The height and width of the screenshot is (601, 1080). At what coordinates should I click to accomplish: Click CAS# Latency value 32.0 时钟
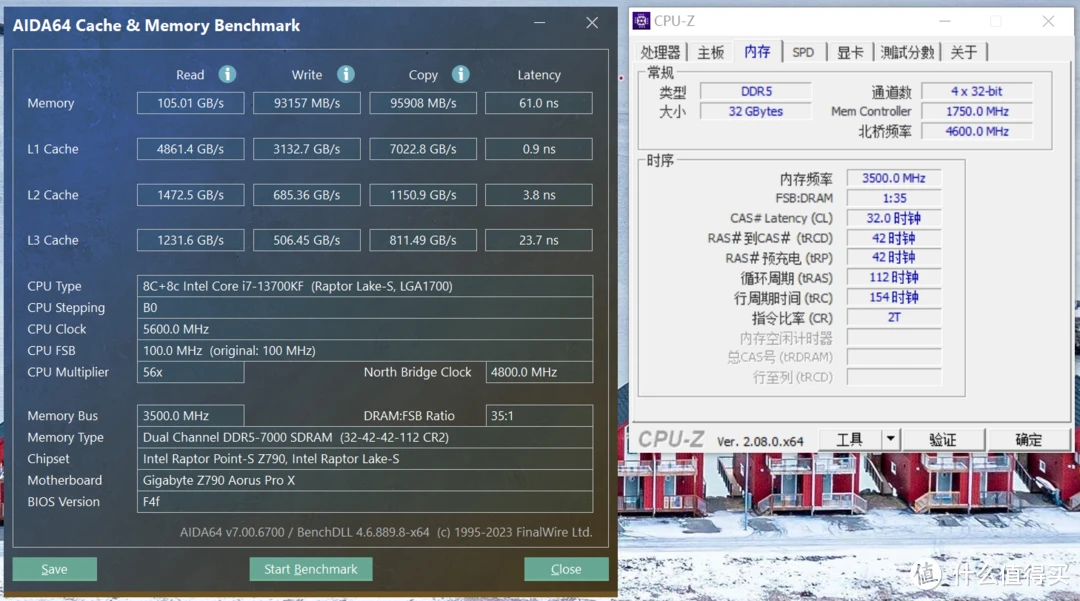tap(893, 218)
